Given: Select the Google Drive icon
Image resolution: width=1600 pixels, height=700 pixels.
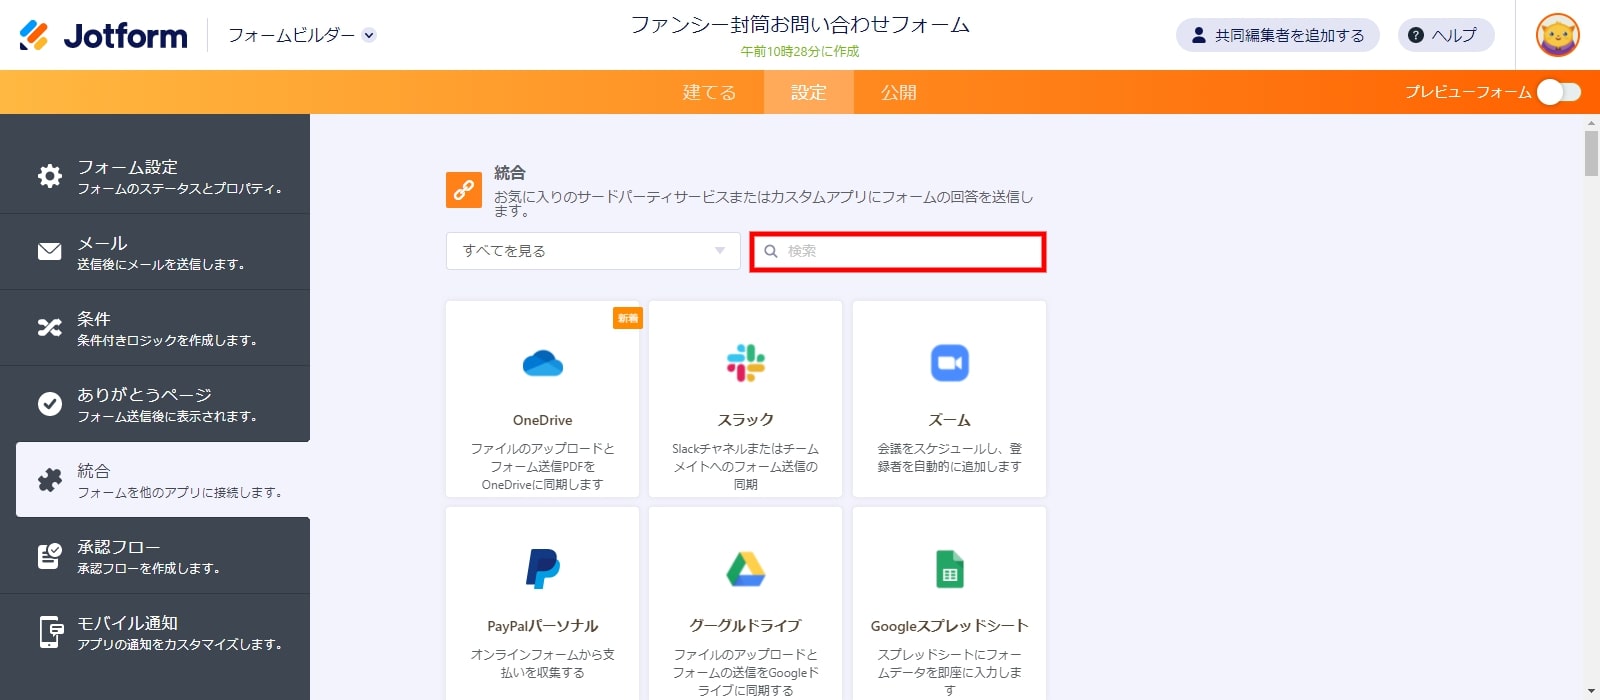Looking at the screenshot, I should tap(745, 569).
